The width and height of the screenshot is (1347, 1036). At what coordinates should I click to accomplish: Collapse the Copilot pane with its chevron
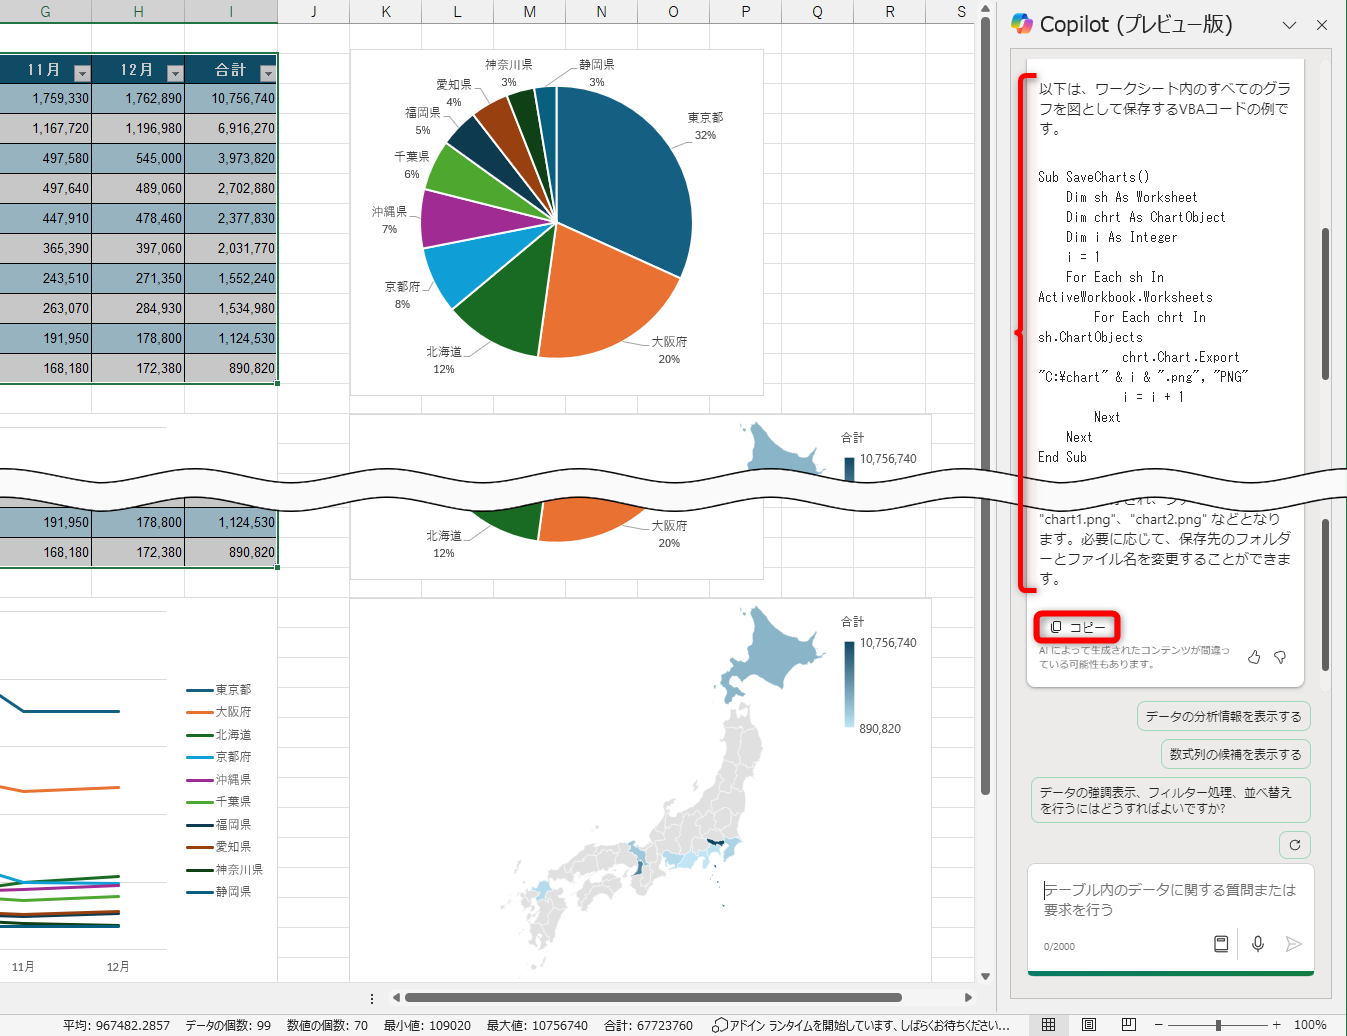[x=1290, y=24]
